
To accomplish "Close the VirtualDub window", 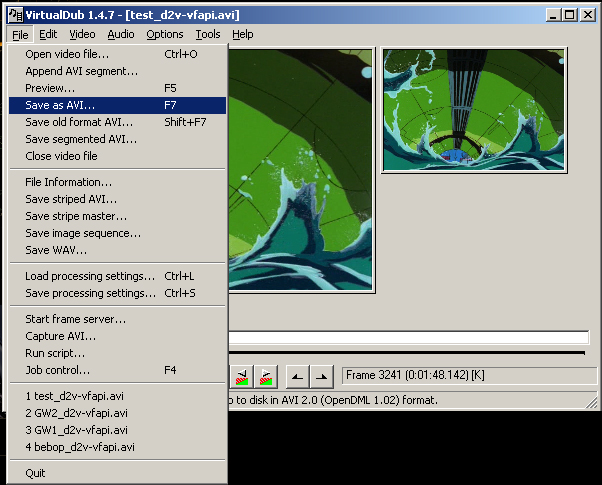I will click(588, 15).
